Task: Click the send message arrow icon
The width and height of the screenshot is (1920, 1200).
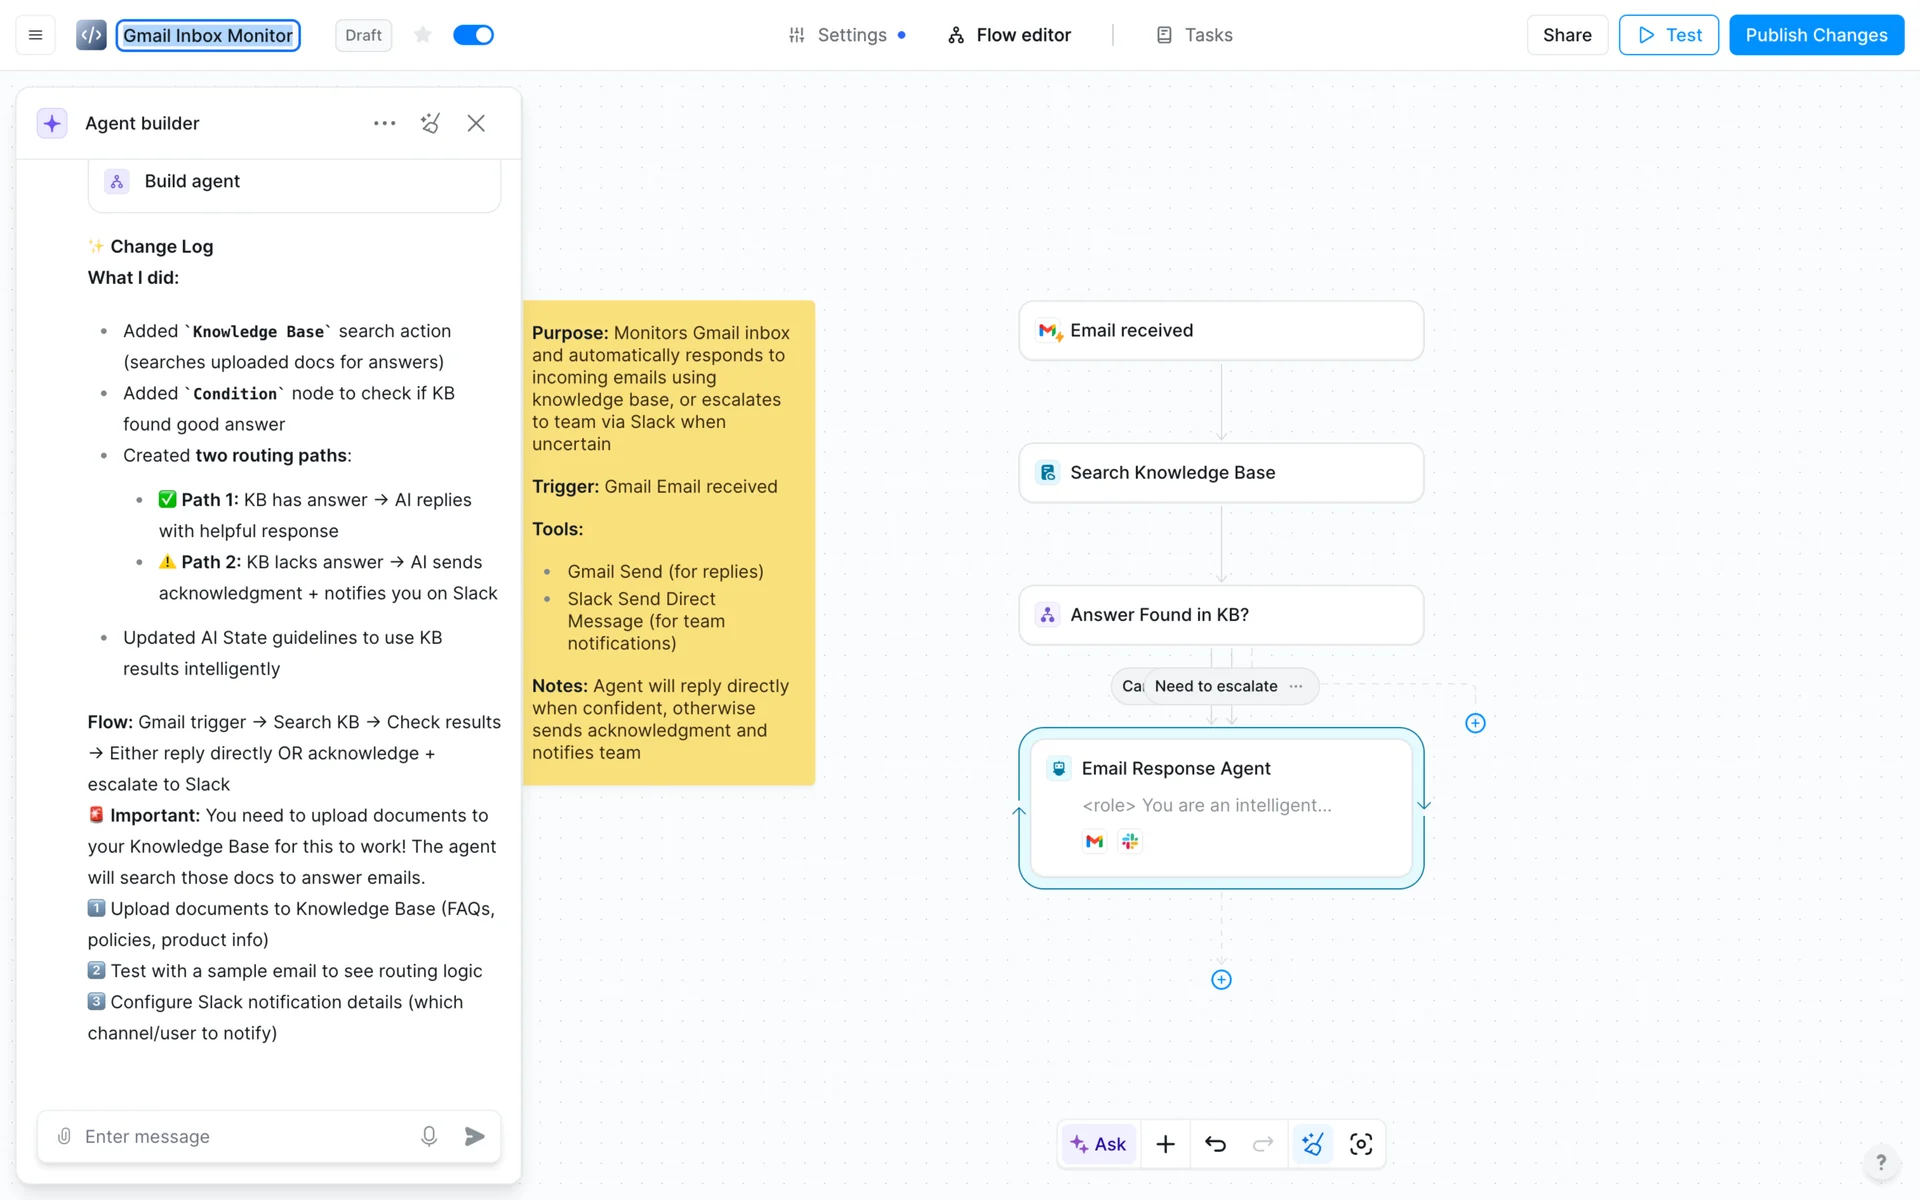Action: pos(475,1136)
